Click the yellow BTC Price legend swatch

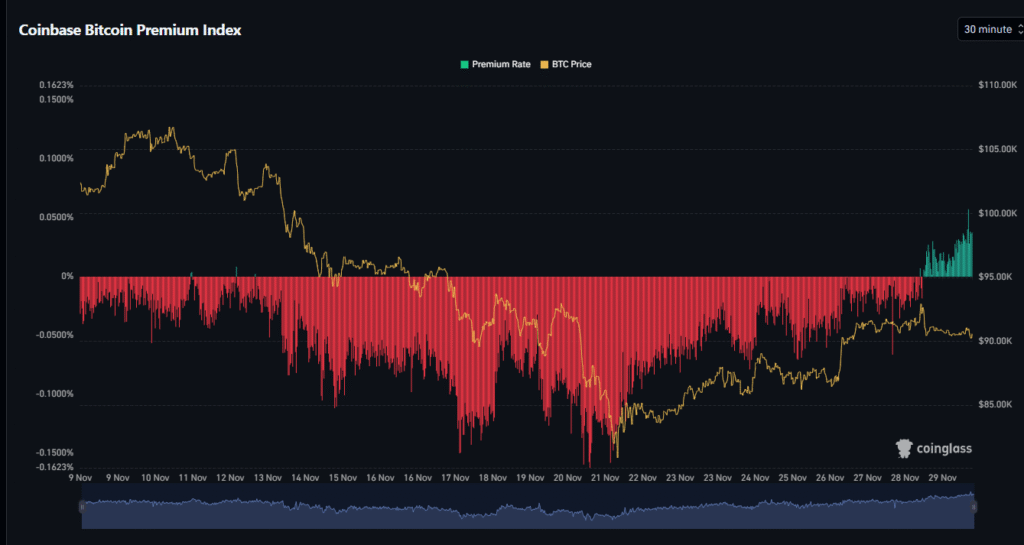point(544,64)
